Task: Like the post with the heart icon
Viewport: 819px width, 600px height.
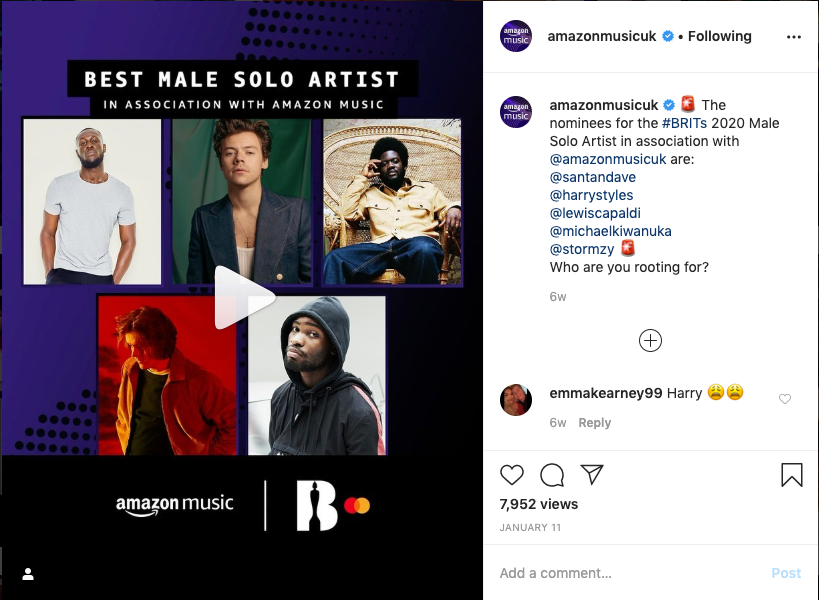Action: click(x=512, y=475)
